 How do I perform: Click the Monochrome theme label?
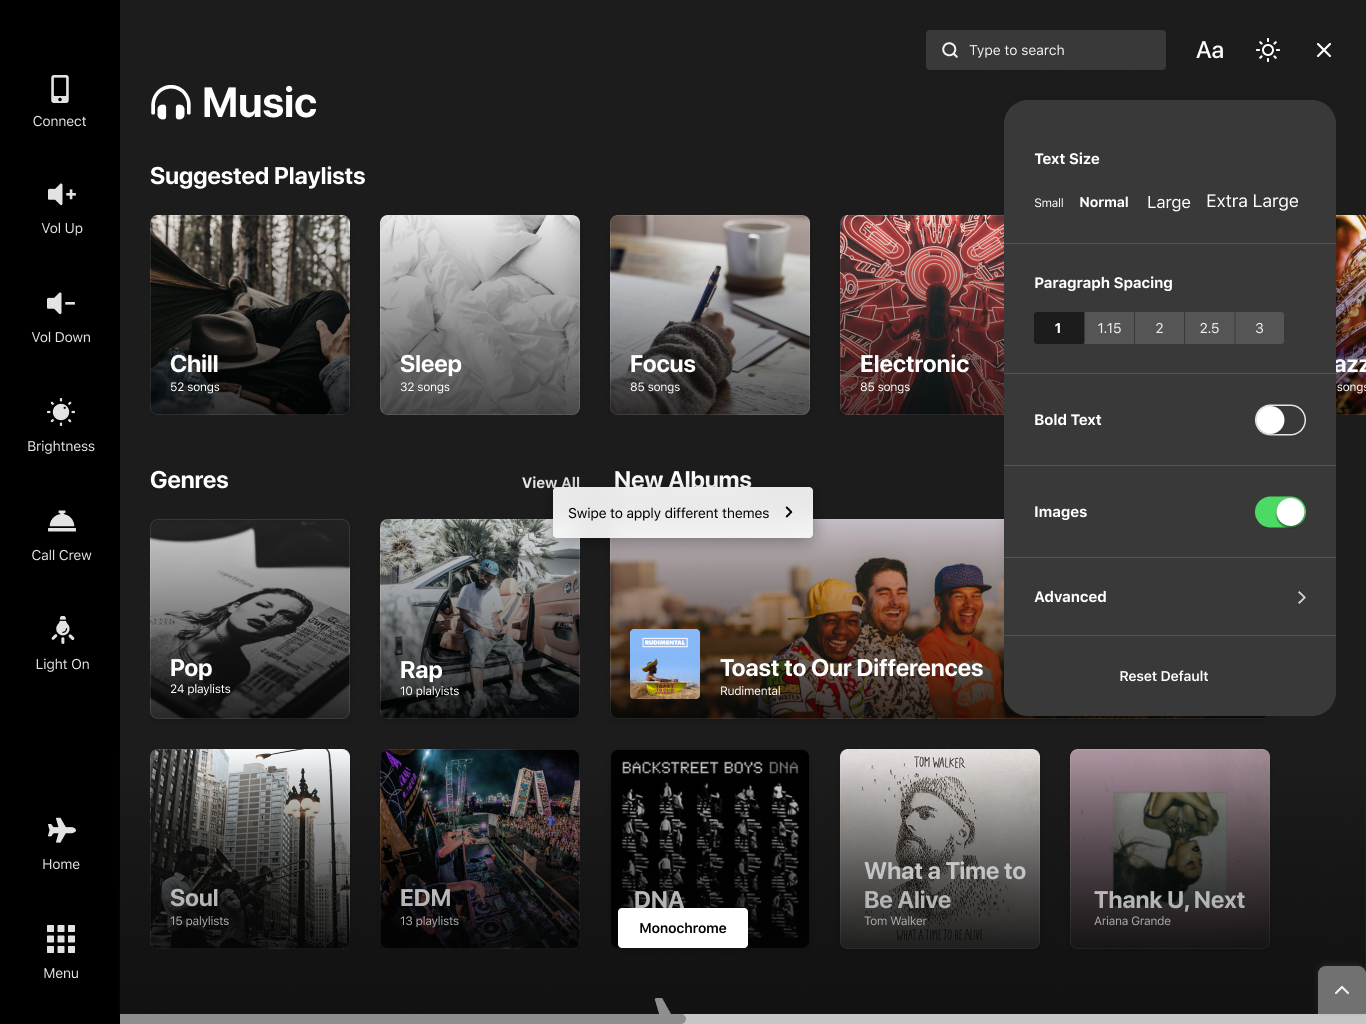(x=683, y=928)
